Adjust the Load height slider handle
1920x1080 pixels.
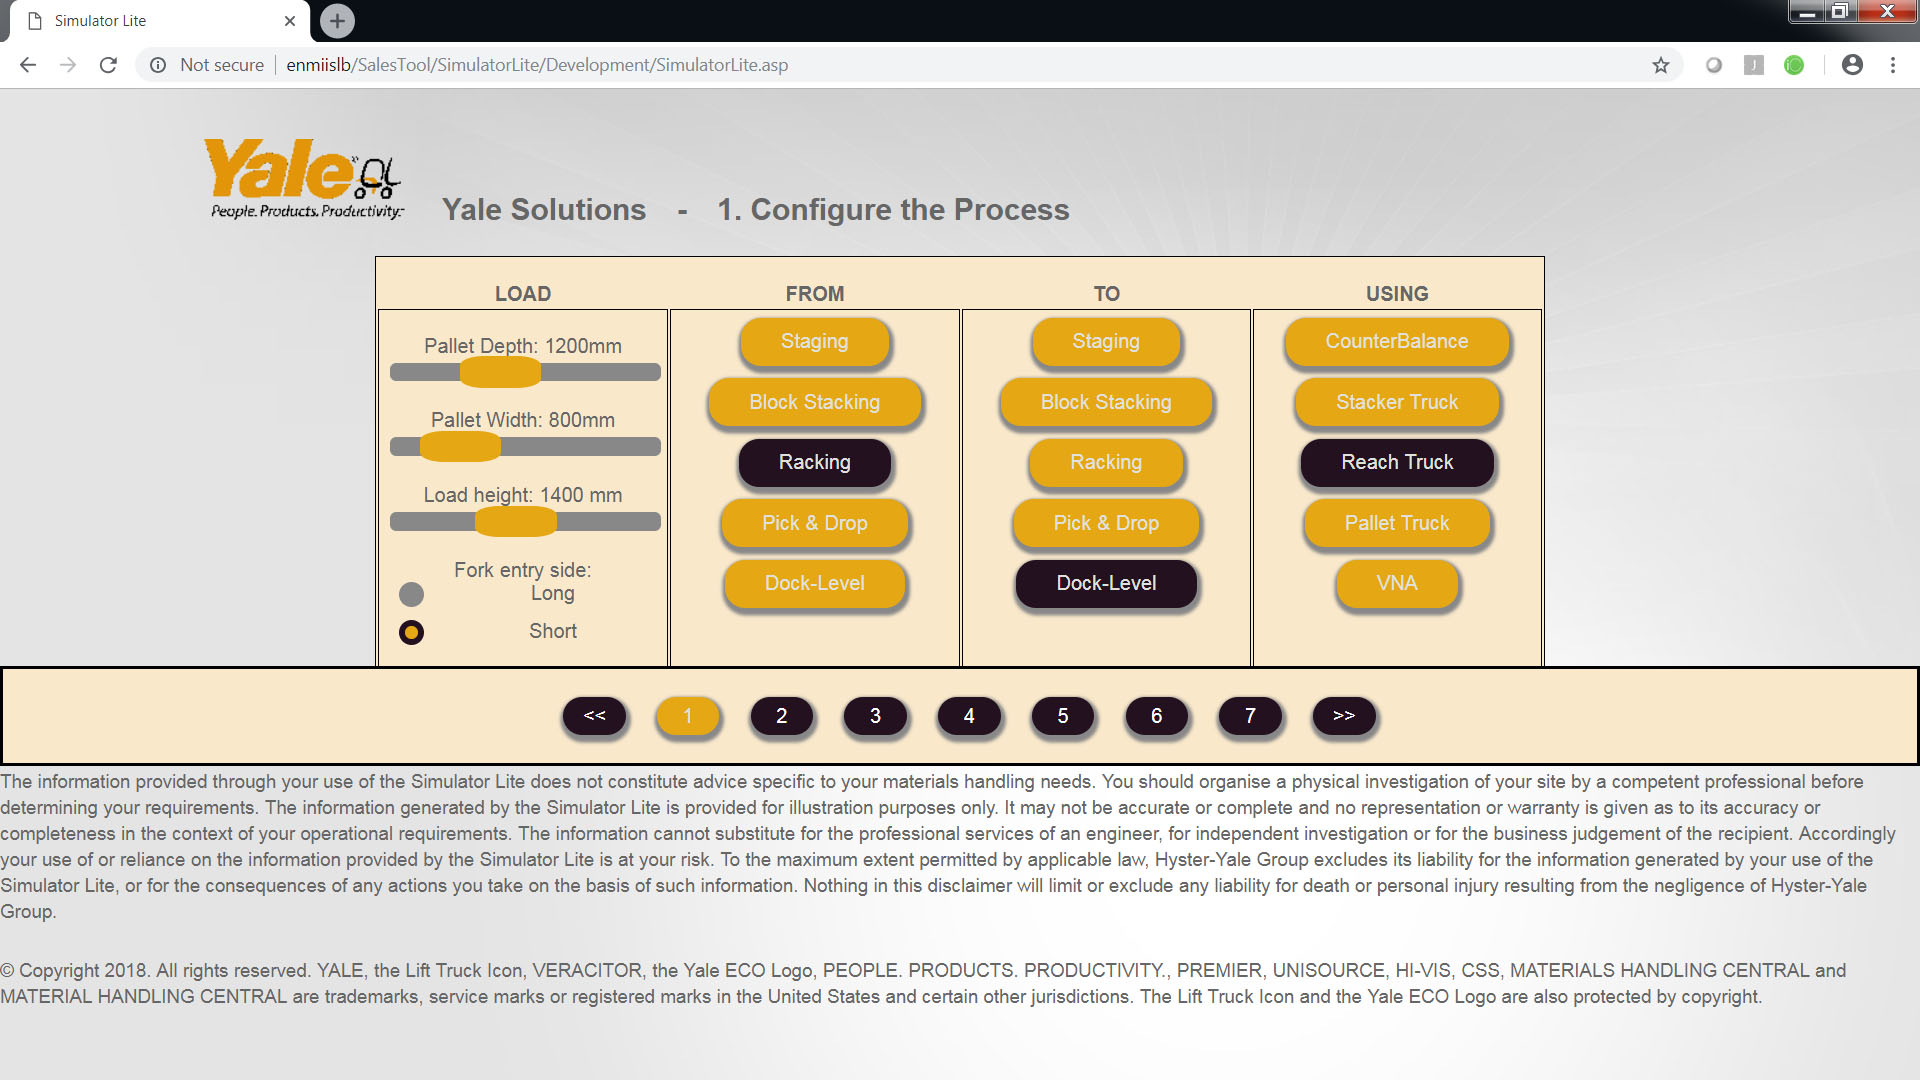pyautogui.click(x=515, y=521)
